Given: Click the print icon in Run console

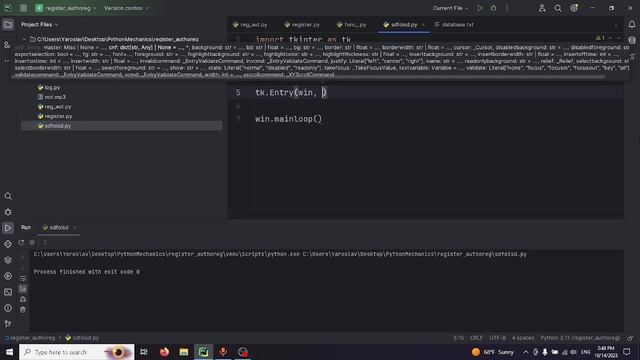Looking at the screenshot, I should (x=23, y=299).
